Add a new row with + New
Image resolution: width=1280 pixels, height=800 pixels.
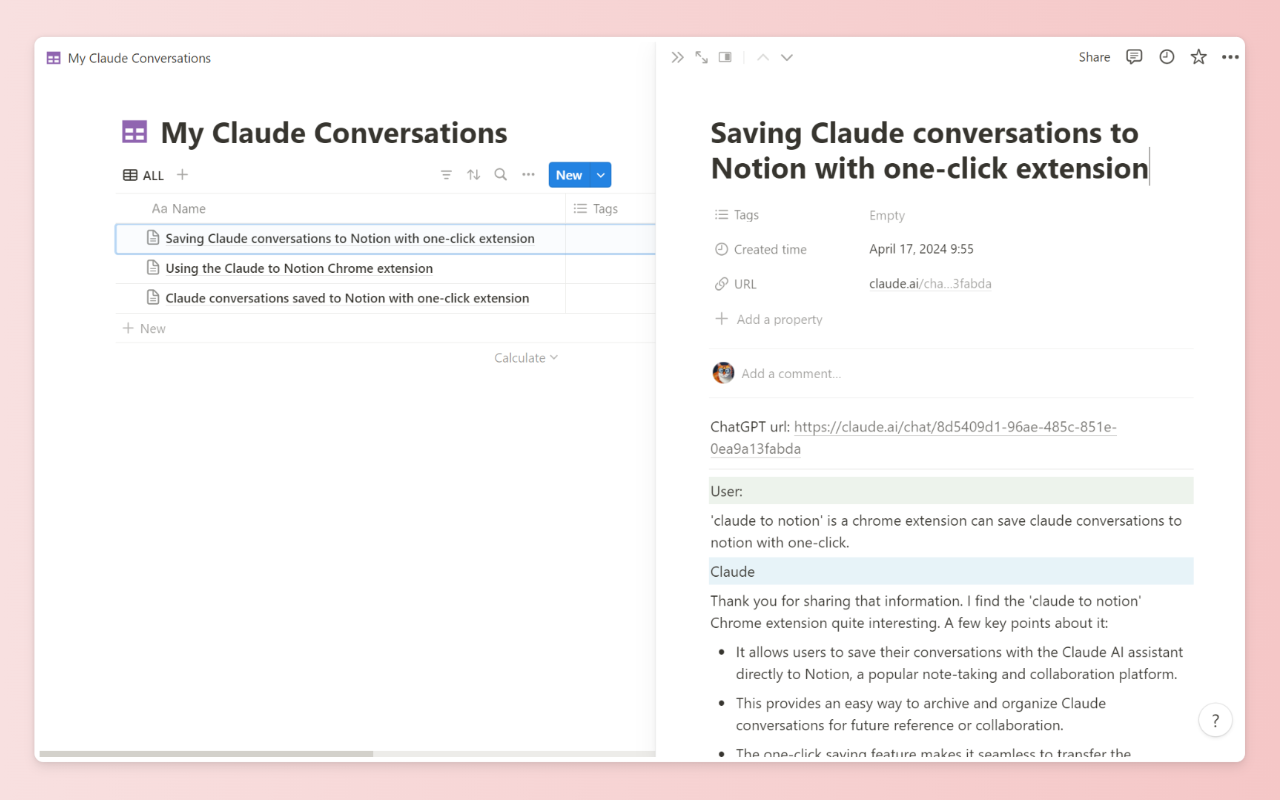(x=144, y=328)
